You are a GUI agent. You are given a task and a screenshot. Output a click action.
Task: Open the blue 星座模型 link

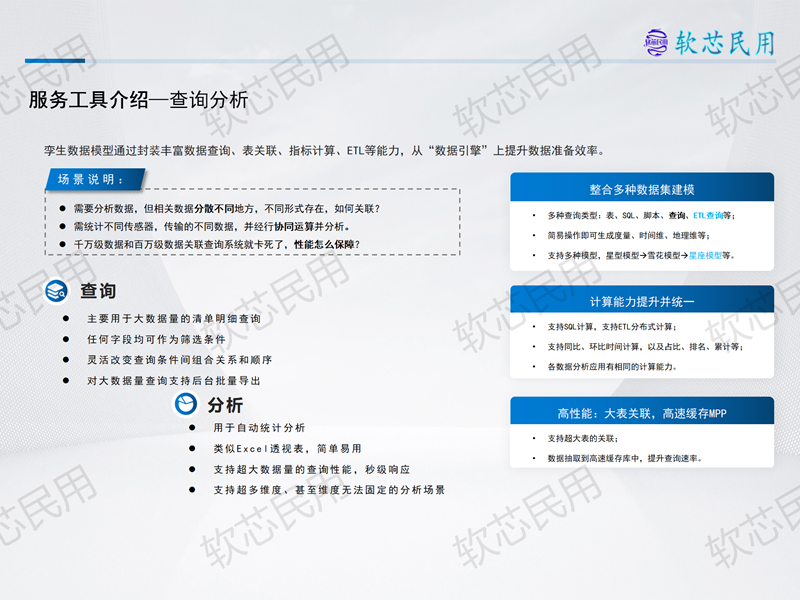[x=705, y=256]
